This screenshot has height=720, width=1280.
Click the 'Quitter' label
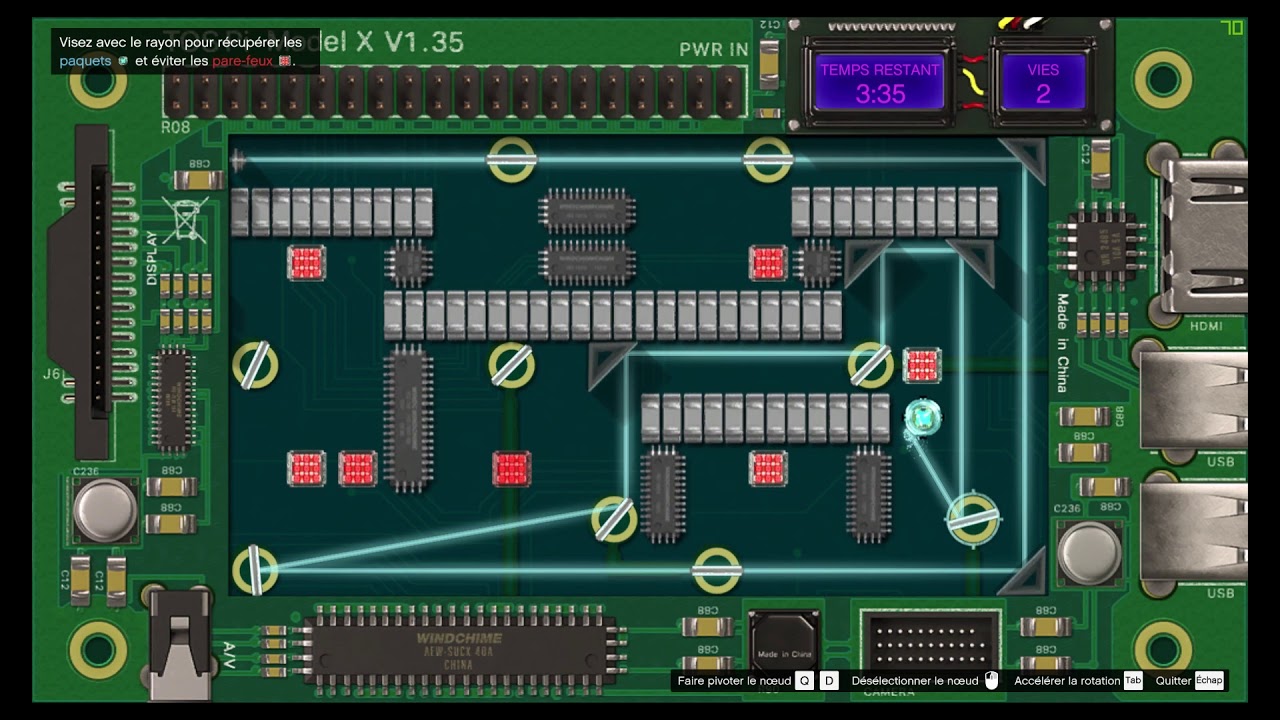[1174, 681]
